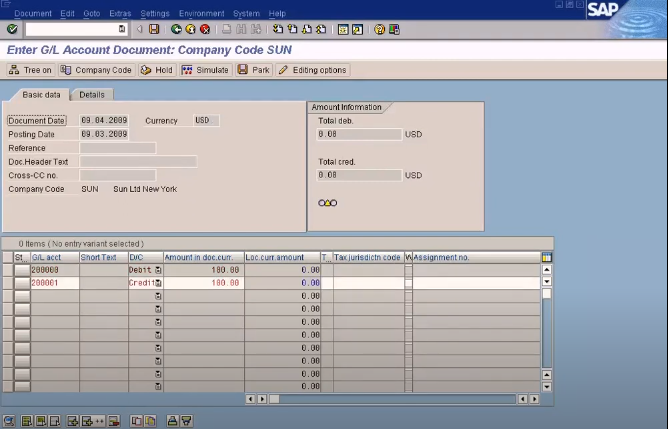Click the red Cancel icon
Viewport: 668px width, 429px height.
tap(205, 29)
